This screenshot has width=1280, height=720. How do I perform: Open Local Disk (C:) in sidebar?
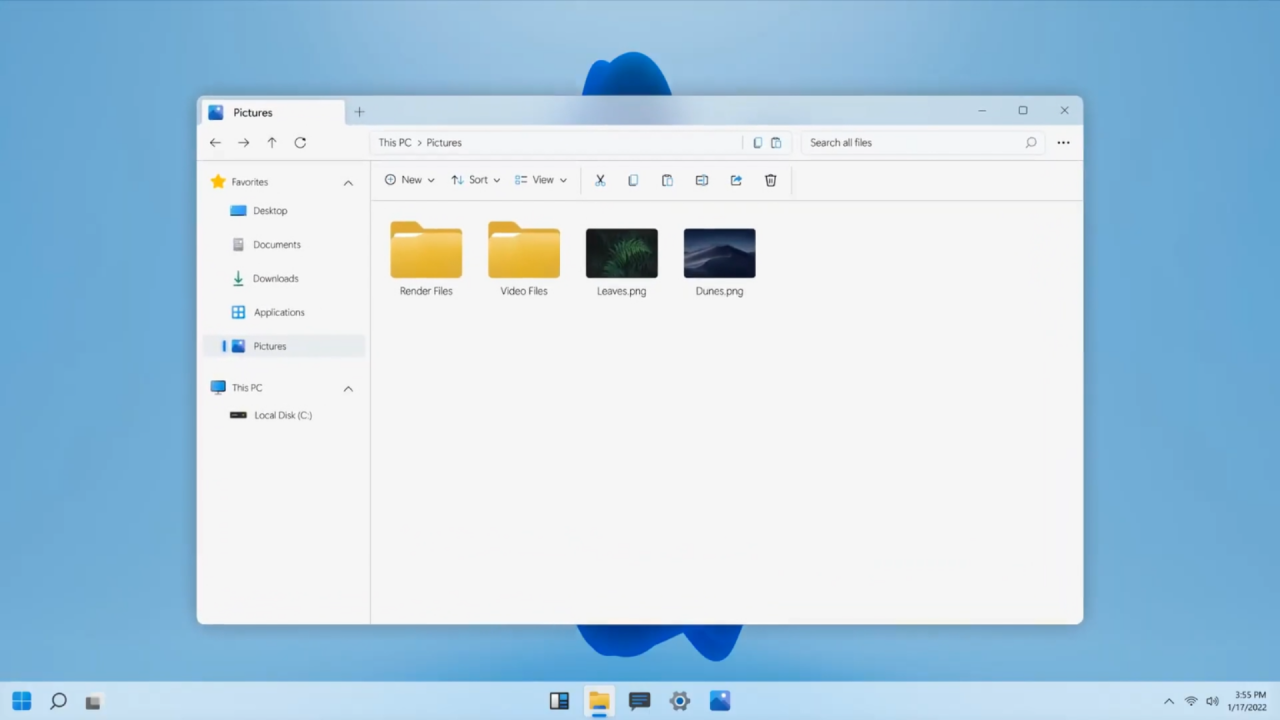pyautogui.click(x=284, y=415)
